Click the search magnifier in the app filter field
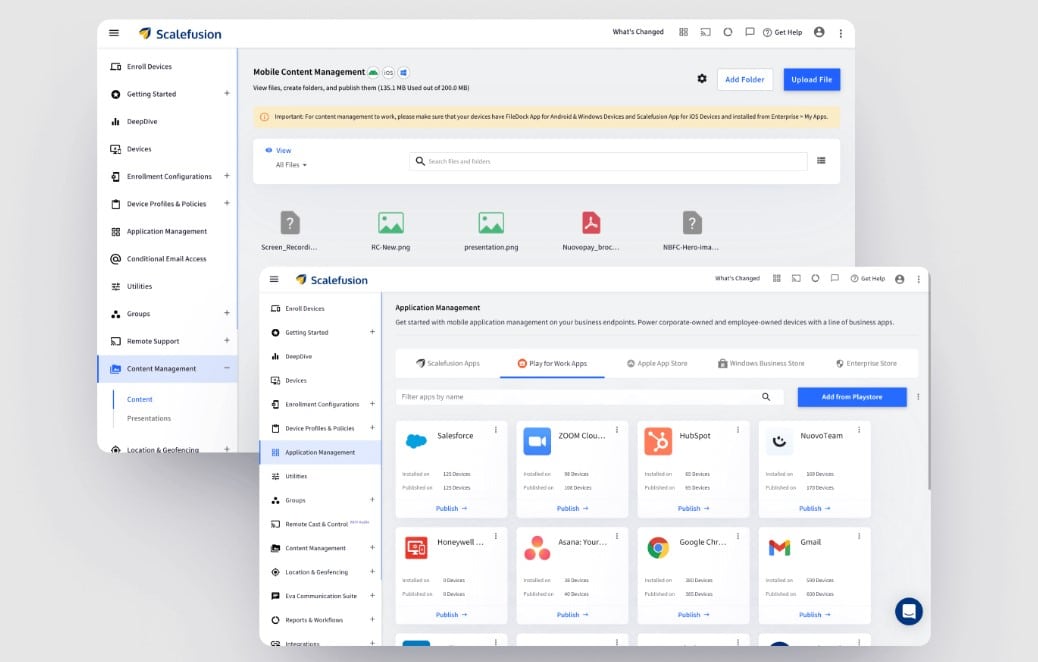 [x=766, y=397]
